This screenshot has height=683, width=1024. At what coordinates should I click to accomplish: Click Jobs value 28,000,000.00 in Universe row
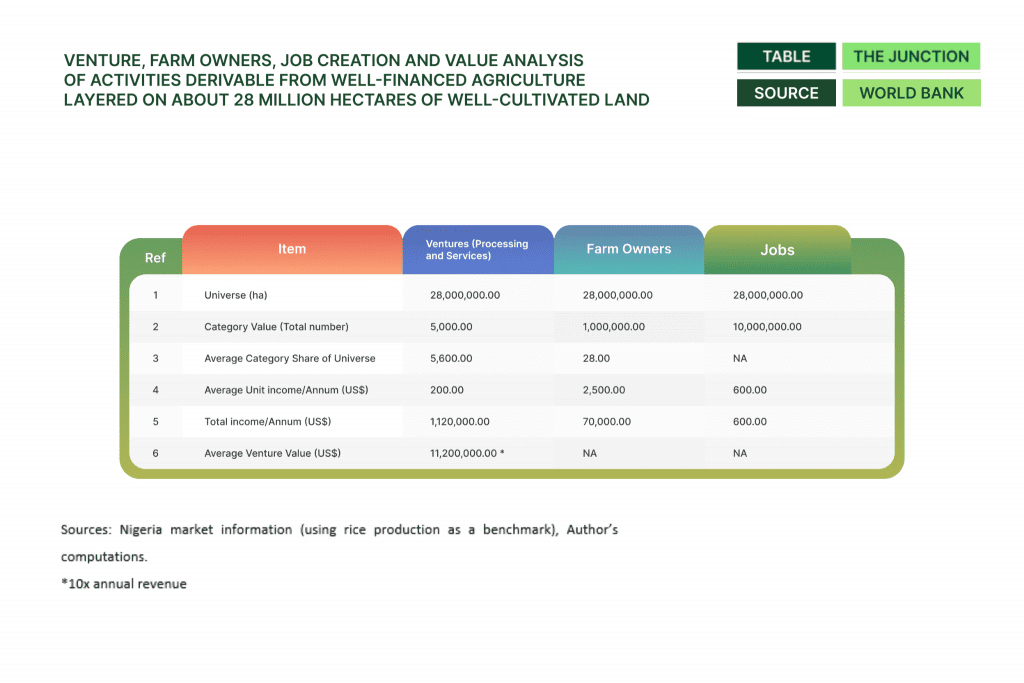coord(768,295)
